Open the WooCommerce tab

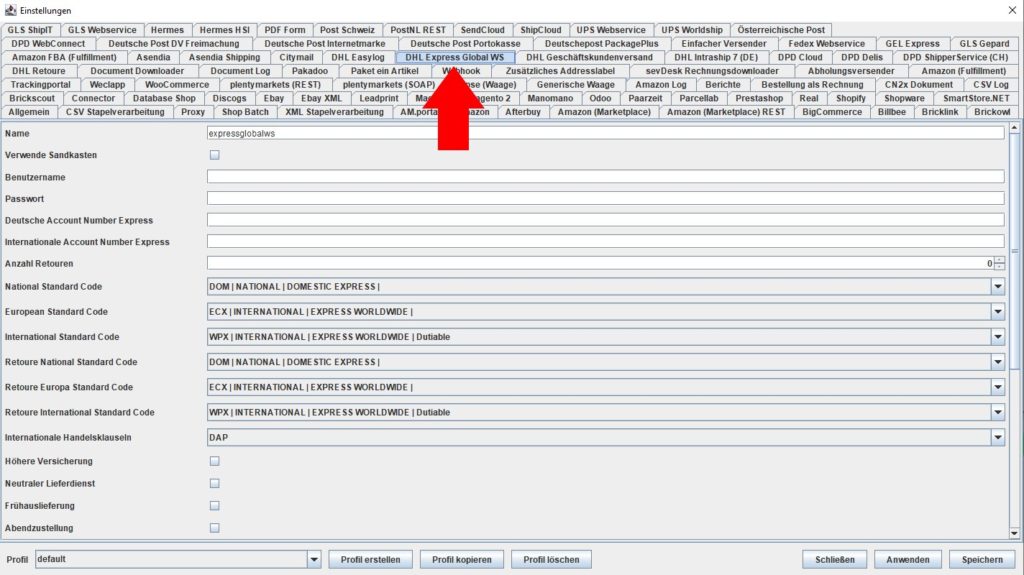click(177, 85)
